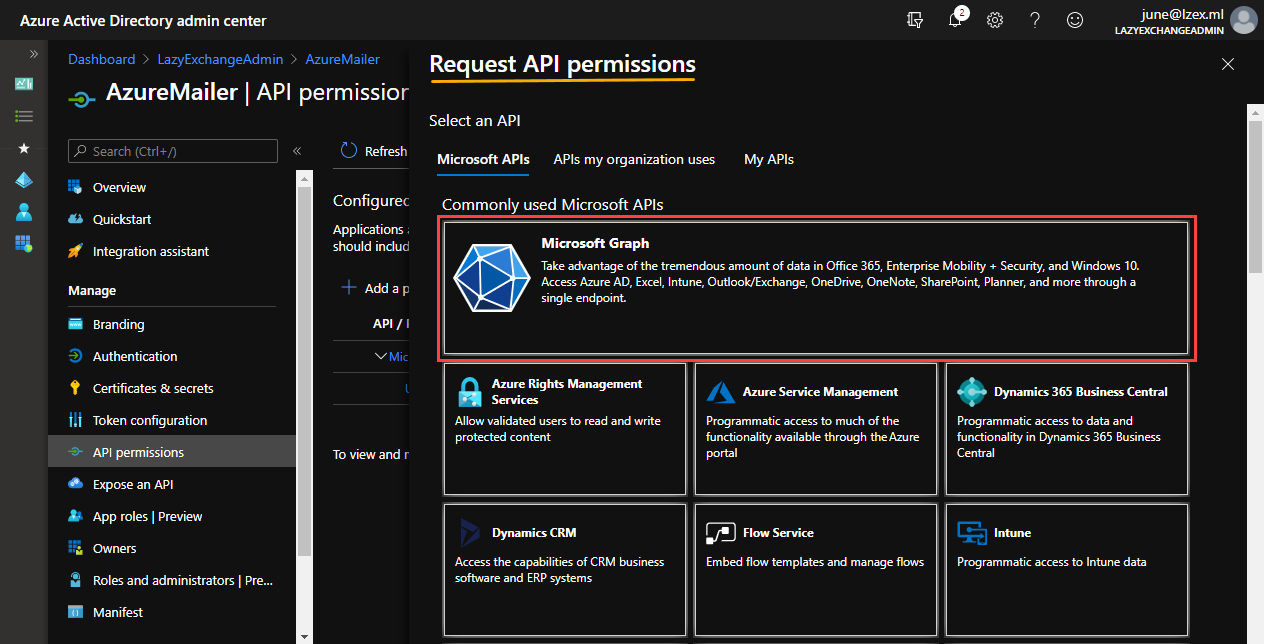This screenshot has height=644, width=1264.
Task: Go to LazyExchangeAdmin breadcrumb
Action: (x=220, y=59)
